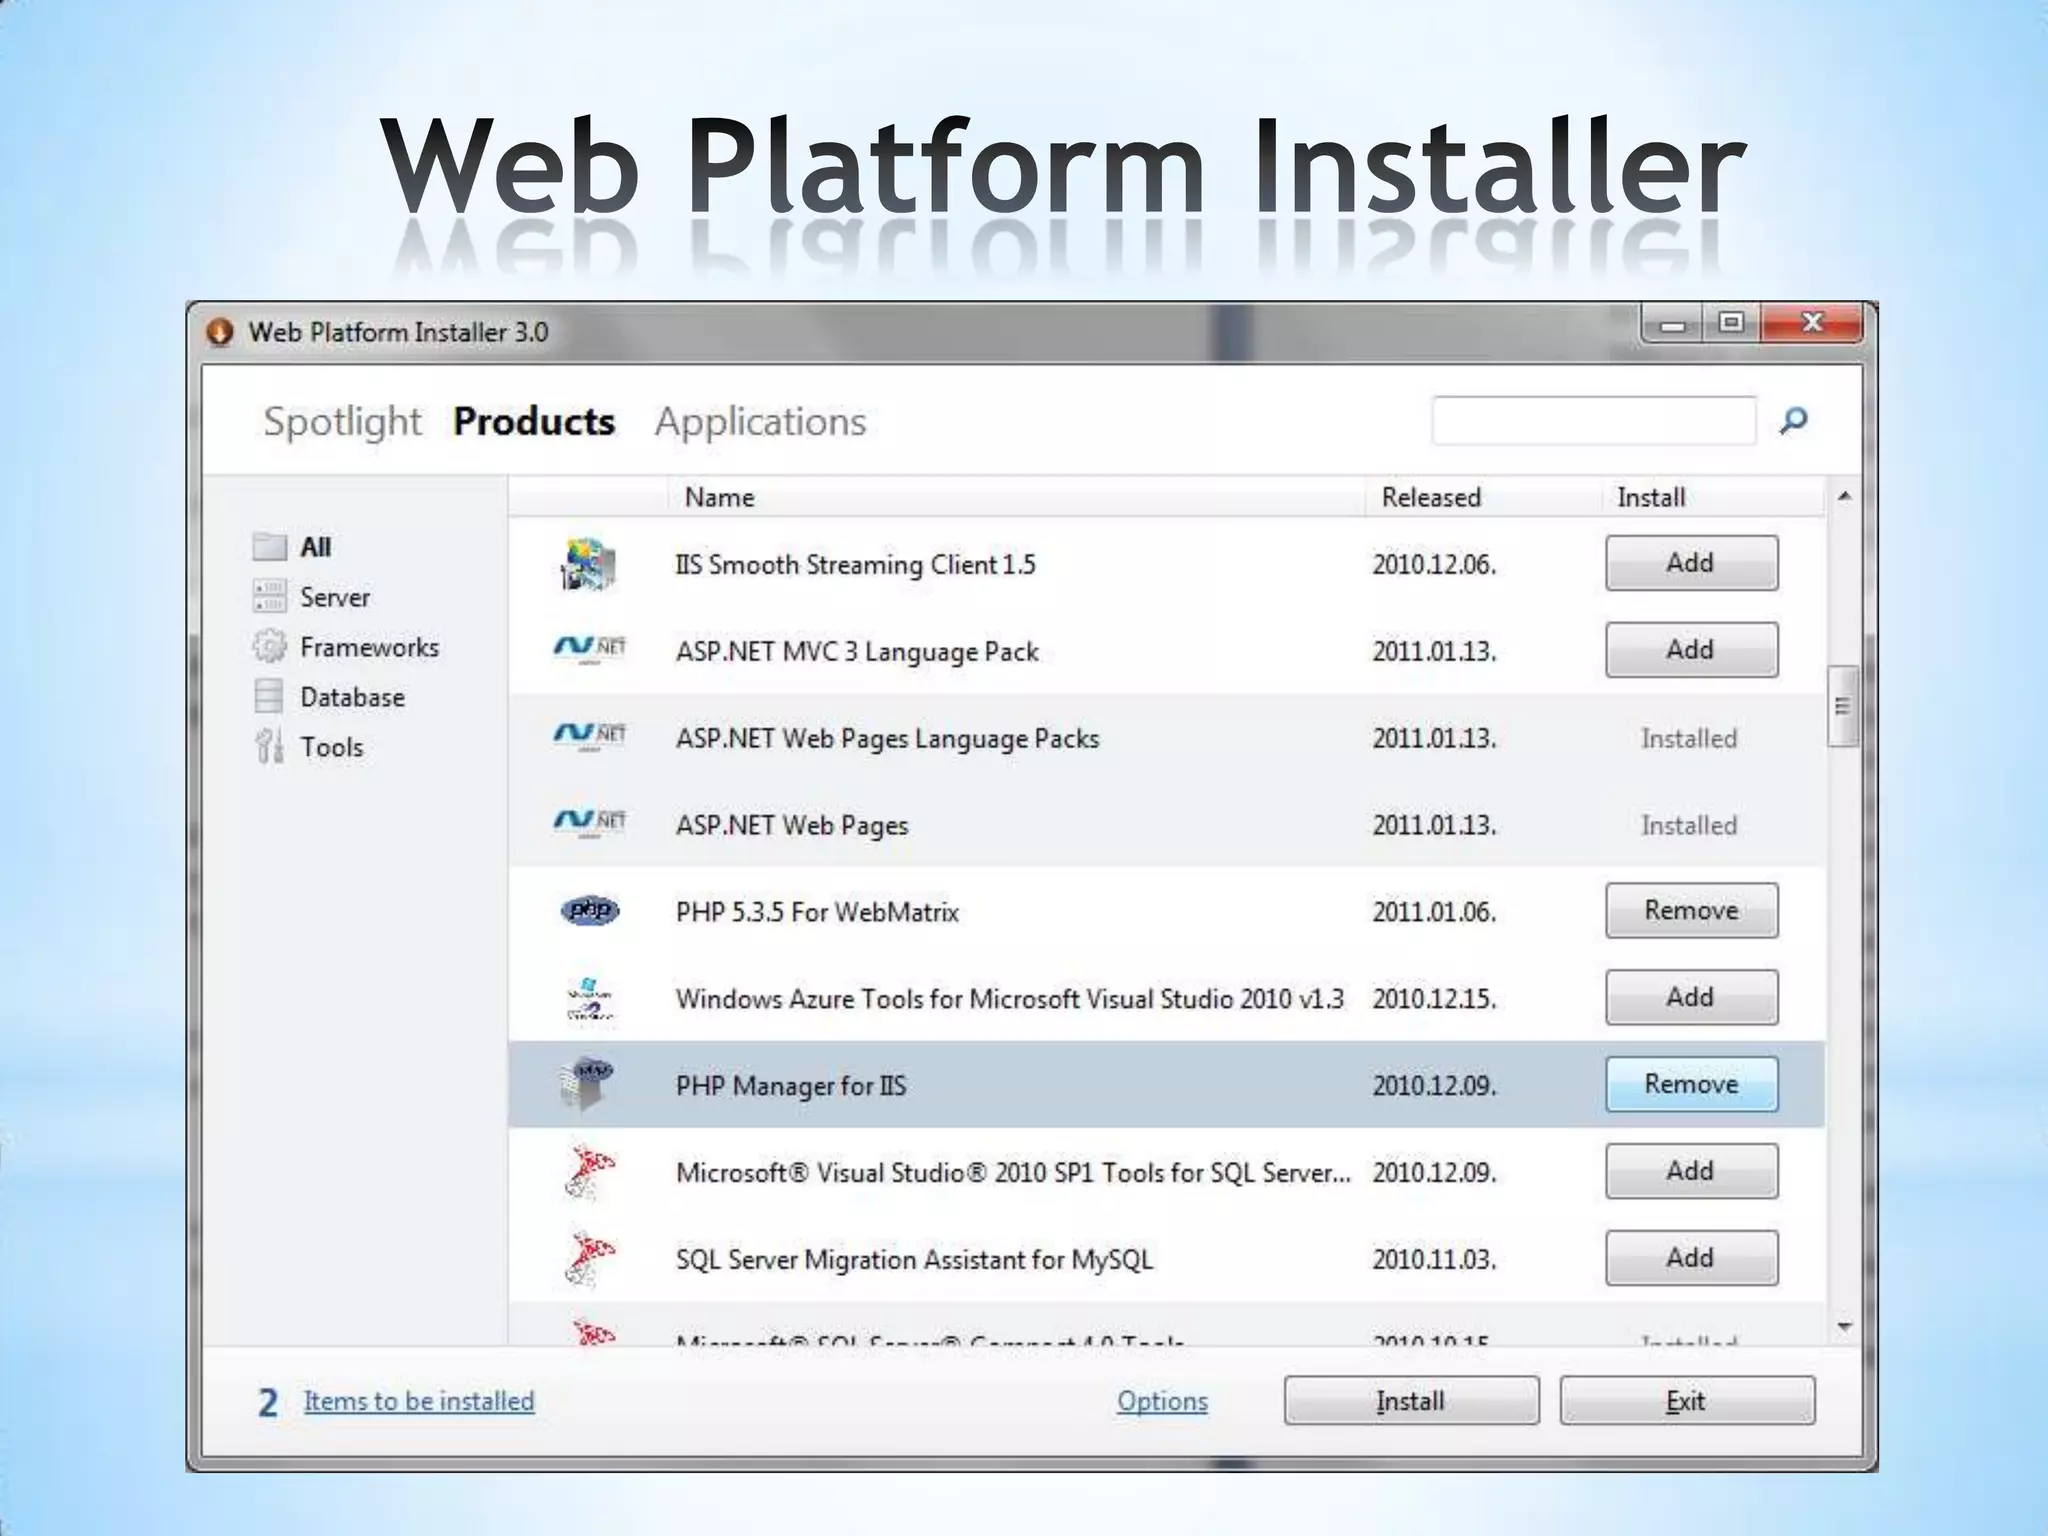Screen dimensions: 2048x1536
Task: Select the PHP Manager for IIS row text
Action: (x=791, y=1086)
